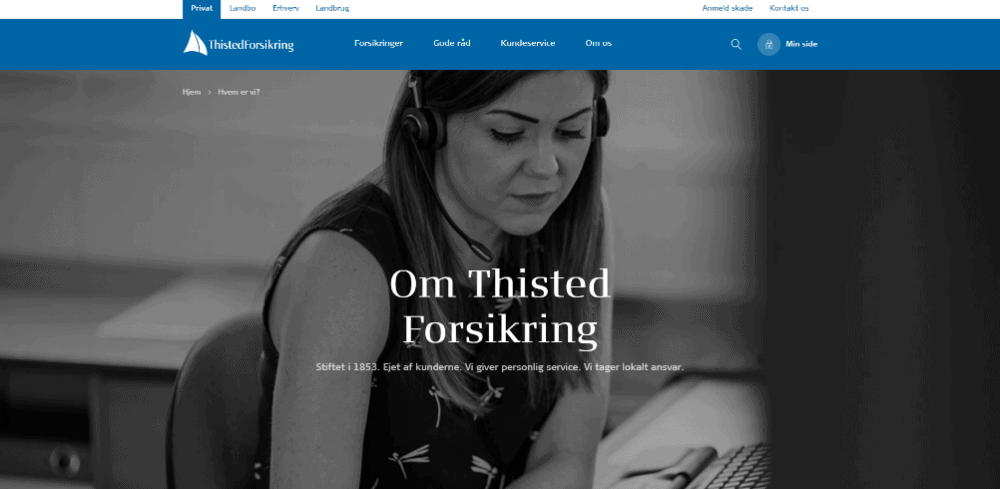The image size is (1000, 489).
Task: Select the Privat tab
Action: [x=202, y=8]
